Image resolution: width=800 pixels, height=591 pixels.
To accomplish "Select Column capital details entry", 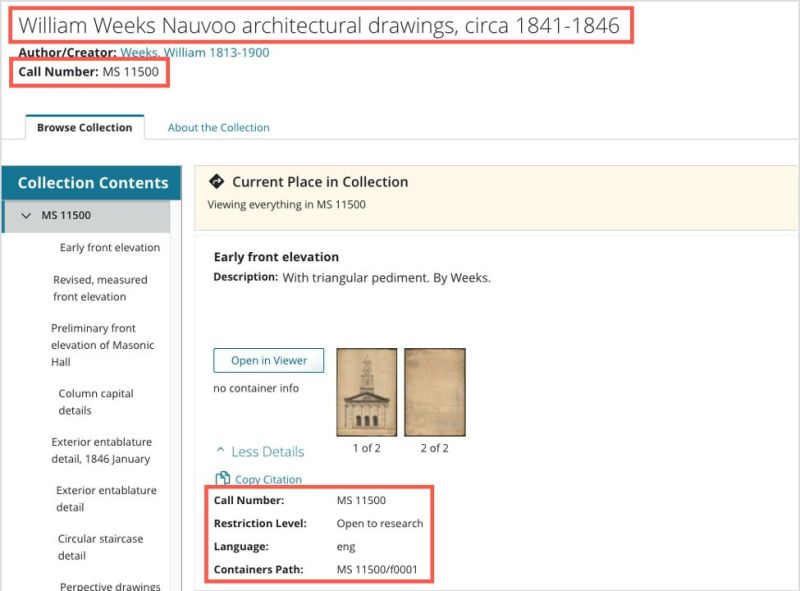I will (96, 402).
